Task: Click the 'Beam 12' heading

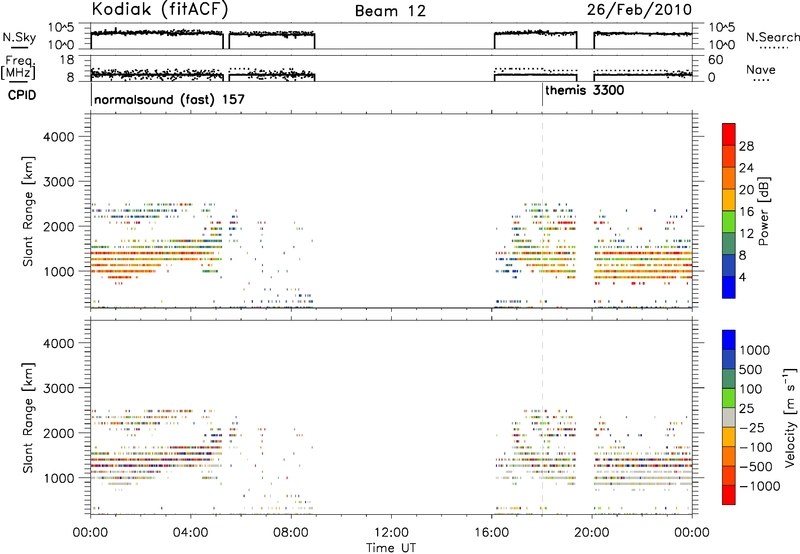Action: coord(390,11)
